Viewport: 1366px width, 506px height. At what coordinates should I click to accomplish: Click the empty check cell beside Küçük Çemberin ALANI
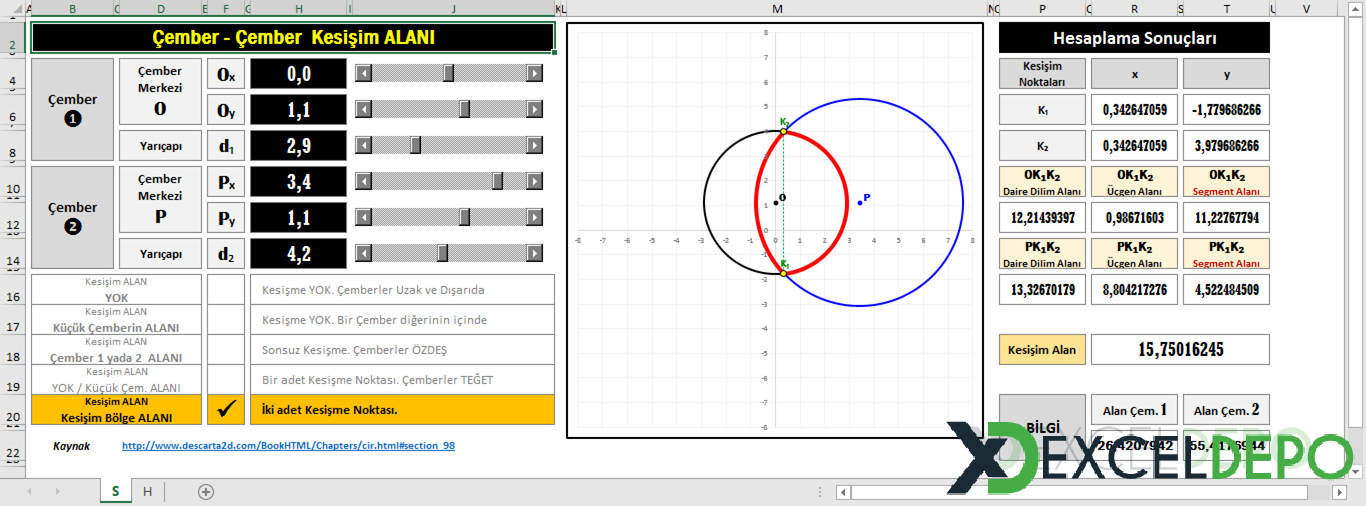tap(226, 320)
